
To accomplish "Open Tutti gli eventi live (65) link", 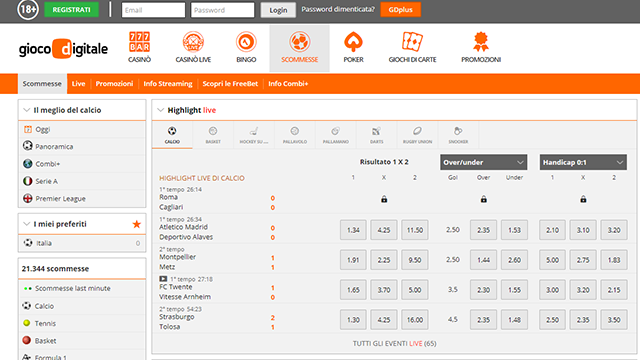I will (395, 343).
